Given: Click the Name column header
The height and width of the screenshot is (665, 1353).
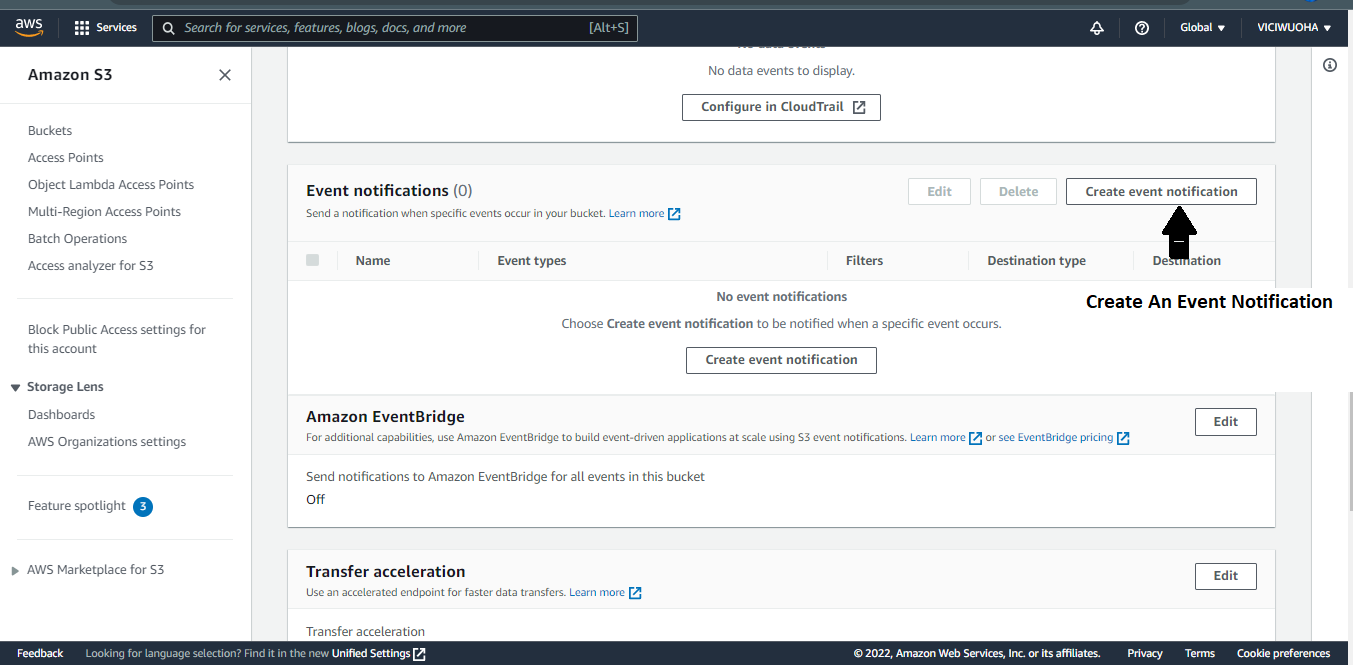Looking at the screenshot, I should pos(373,261).
